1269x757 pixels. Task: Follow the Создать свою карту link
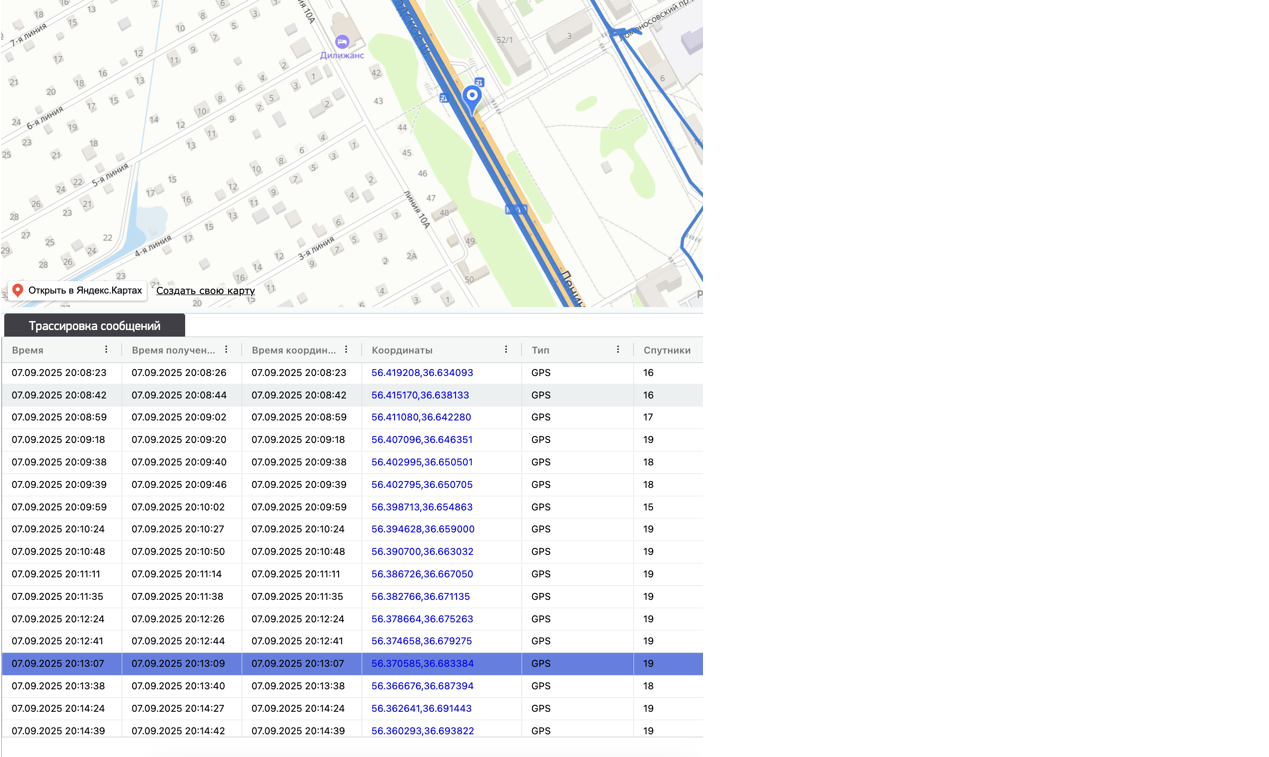[x=205, y=291]
